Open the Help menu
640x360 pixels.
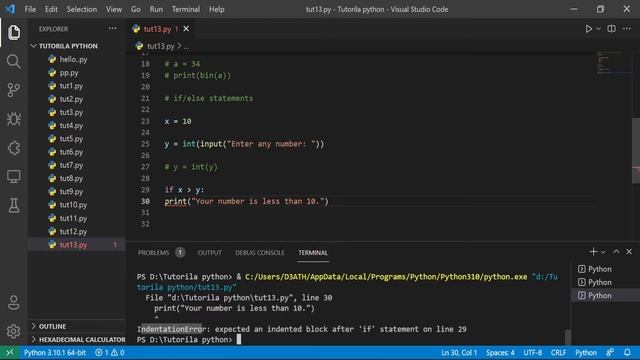[x=216, y=9]
